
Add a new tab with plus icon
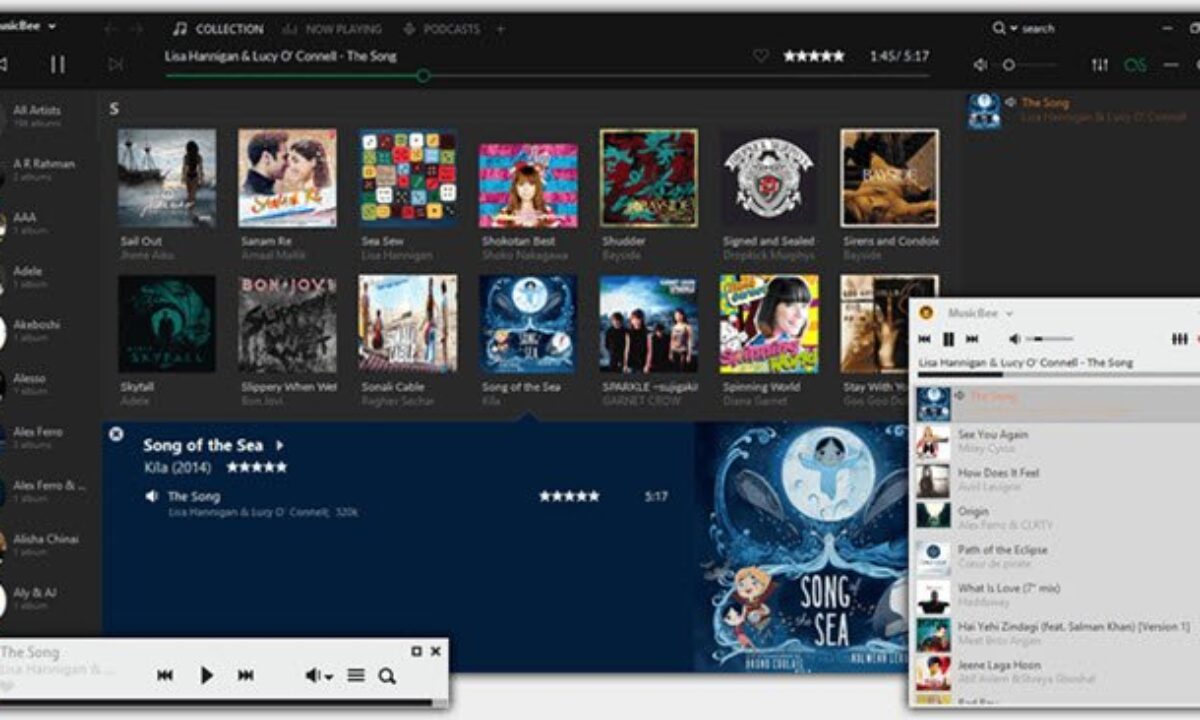[x=501, y=29]
